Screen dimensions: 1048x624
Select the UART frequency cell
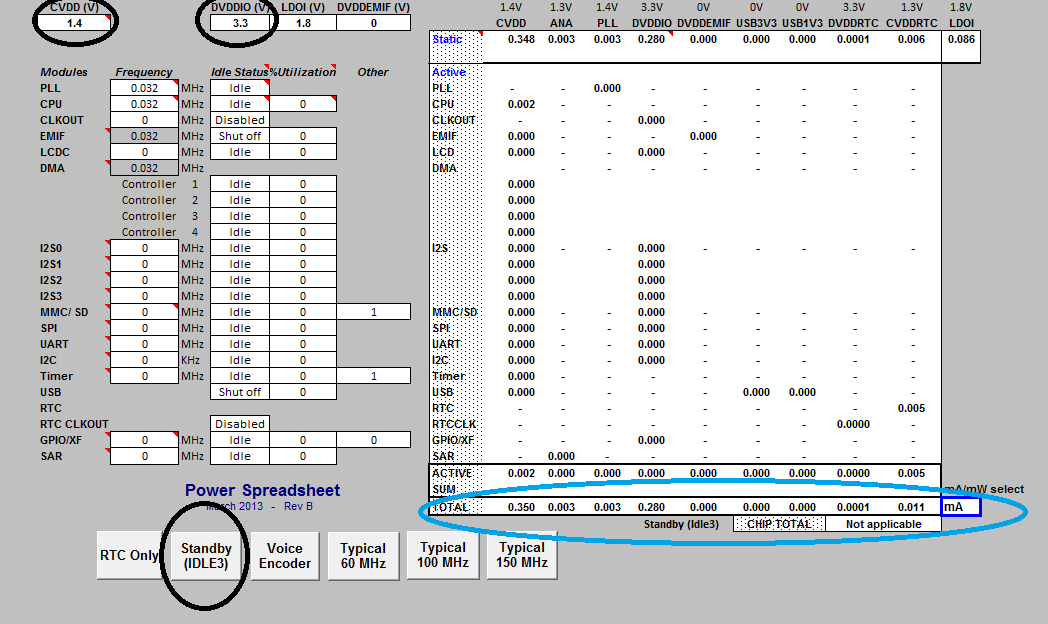[x=144, y=344]
